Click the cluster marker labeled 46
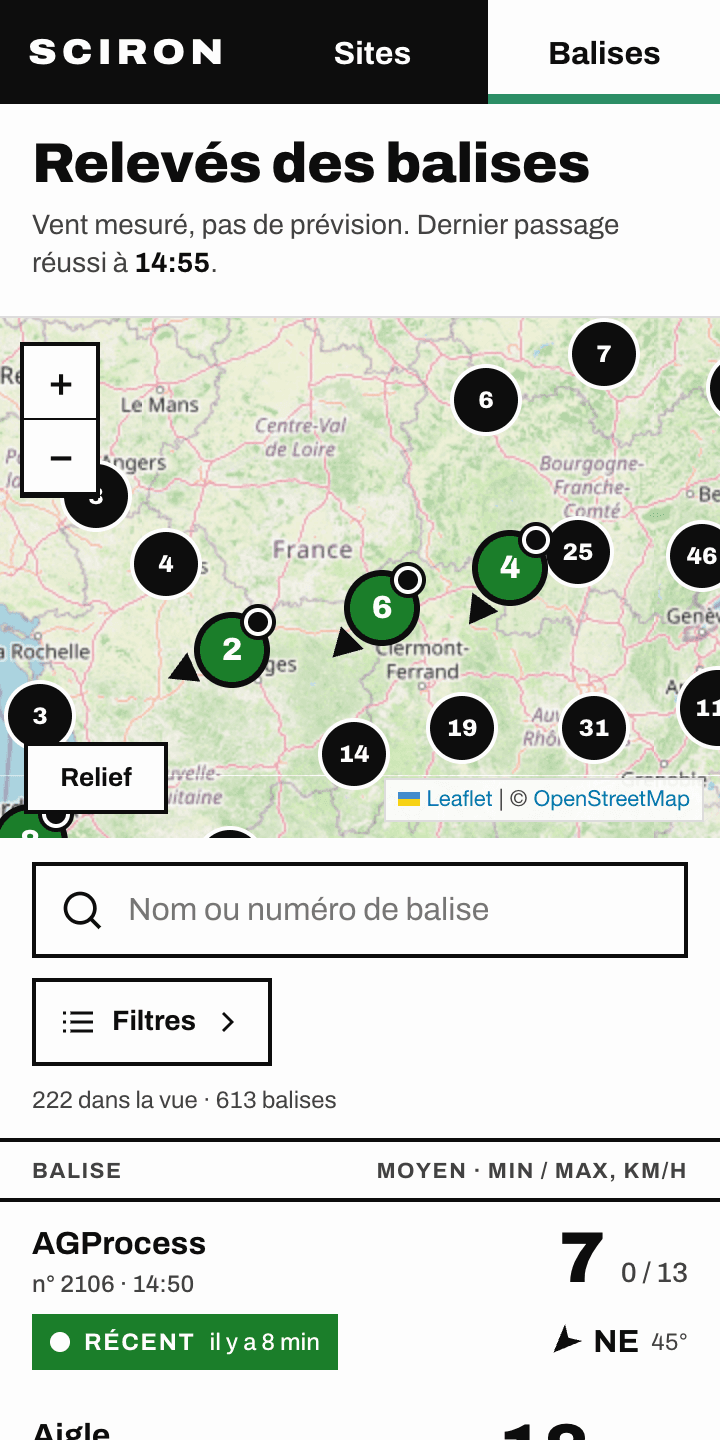720x1440 pixels. click(x=700, y=555)
